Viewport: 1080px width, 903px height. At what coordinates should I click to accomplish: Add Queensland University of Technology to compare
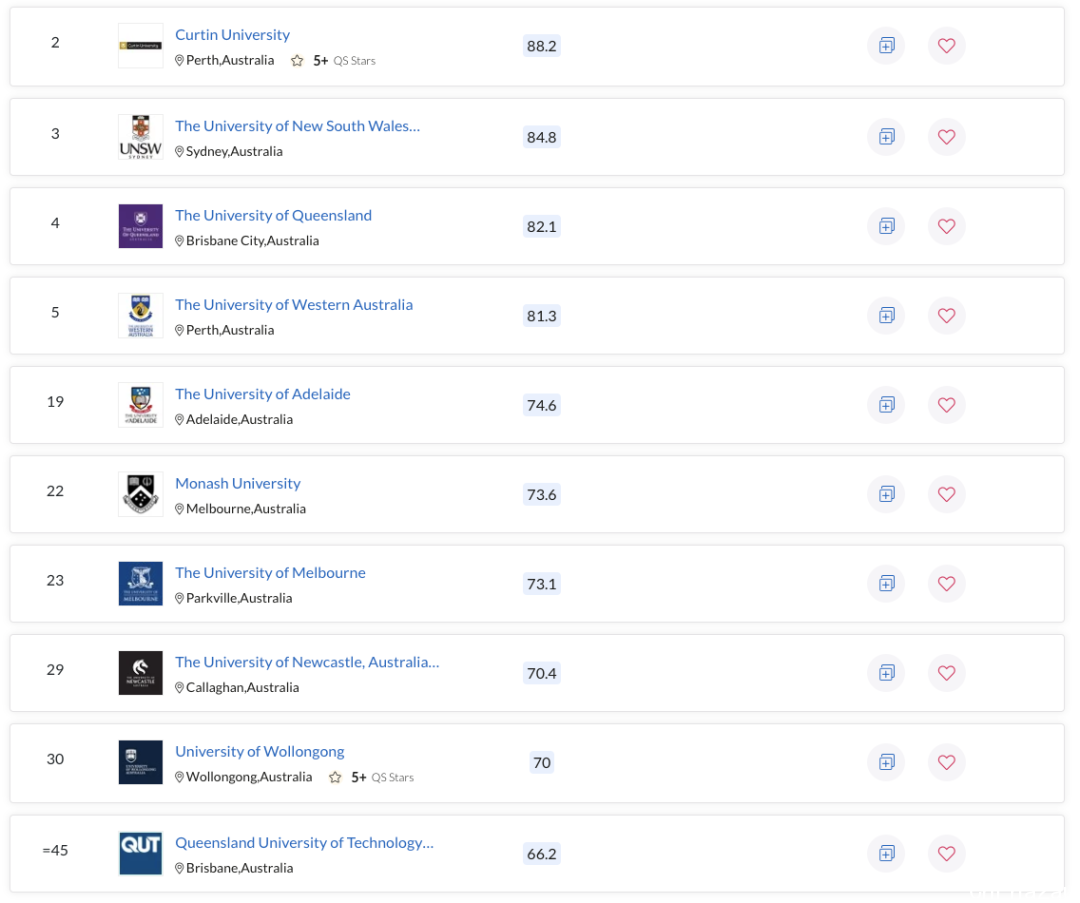(x=886, y=853)
